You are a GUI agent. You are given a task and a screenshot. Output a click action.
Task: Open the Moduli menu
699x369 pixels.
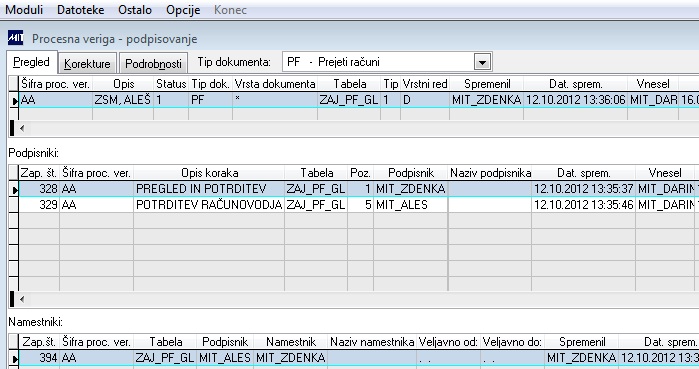[x=24, y=10]
